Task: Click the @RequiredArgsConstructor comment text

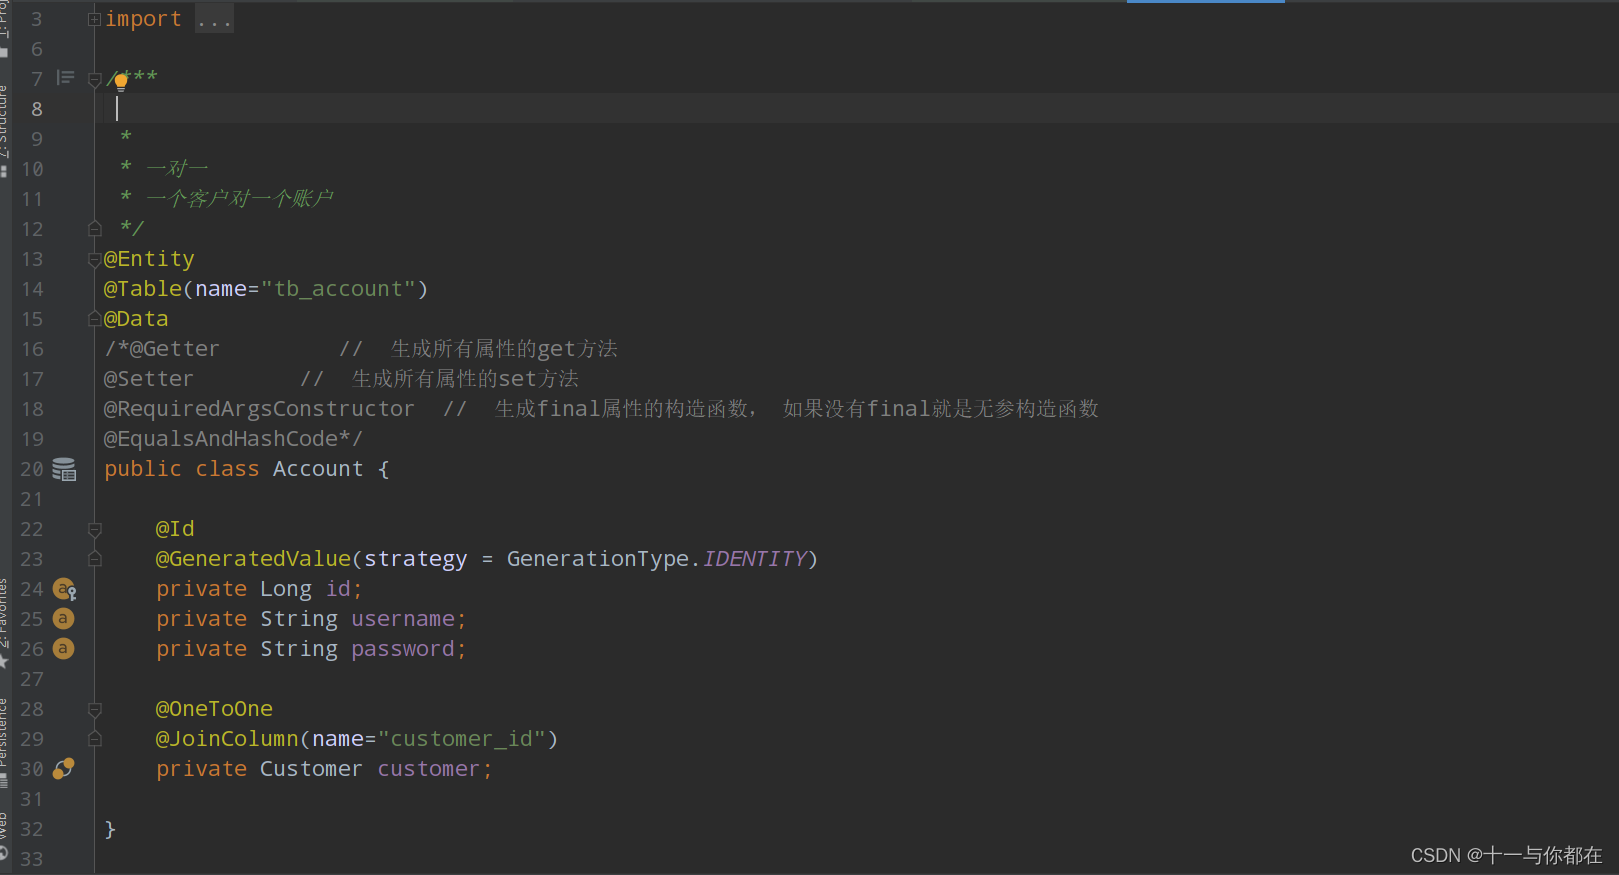Action: tap(259, 409)
